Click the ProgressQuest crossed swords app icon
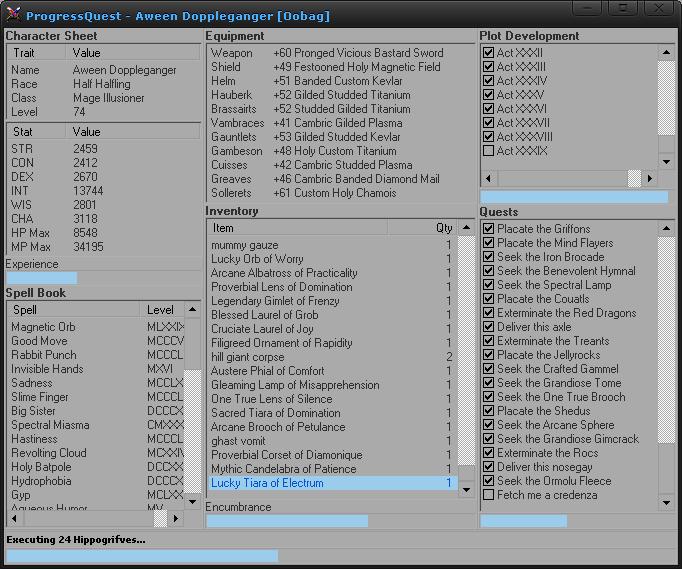Screen dimensions: 682x569 (x=13, y=14)
